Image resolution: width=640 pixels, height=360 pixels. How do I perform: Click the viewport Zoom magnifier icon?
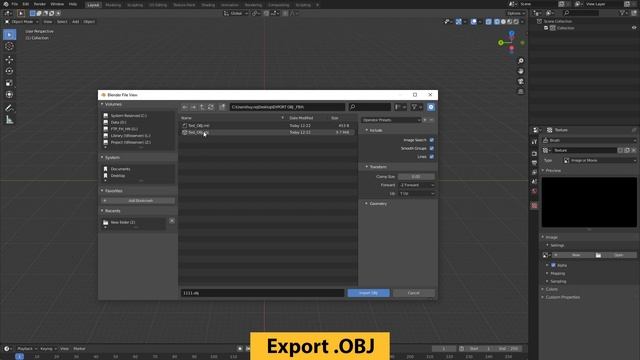(521, 61)
